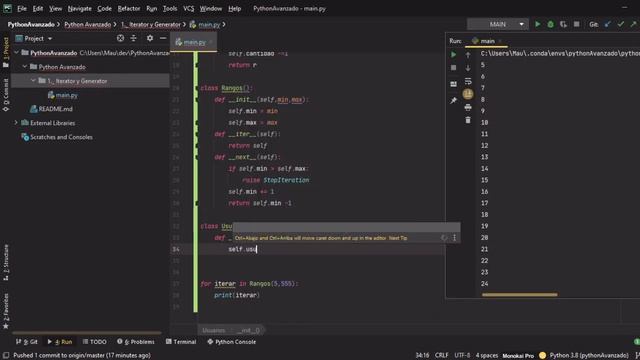The width and height of the screenshot is (640, 360).
Task: Click Usuarios breadcrumb below editor
Action: pyautogui.click(x=213, y=330)
